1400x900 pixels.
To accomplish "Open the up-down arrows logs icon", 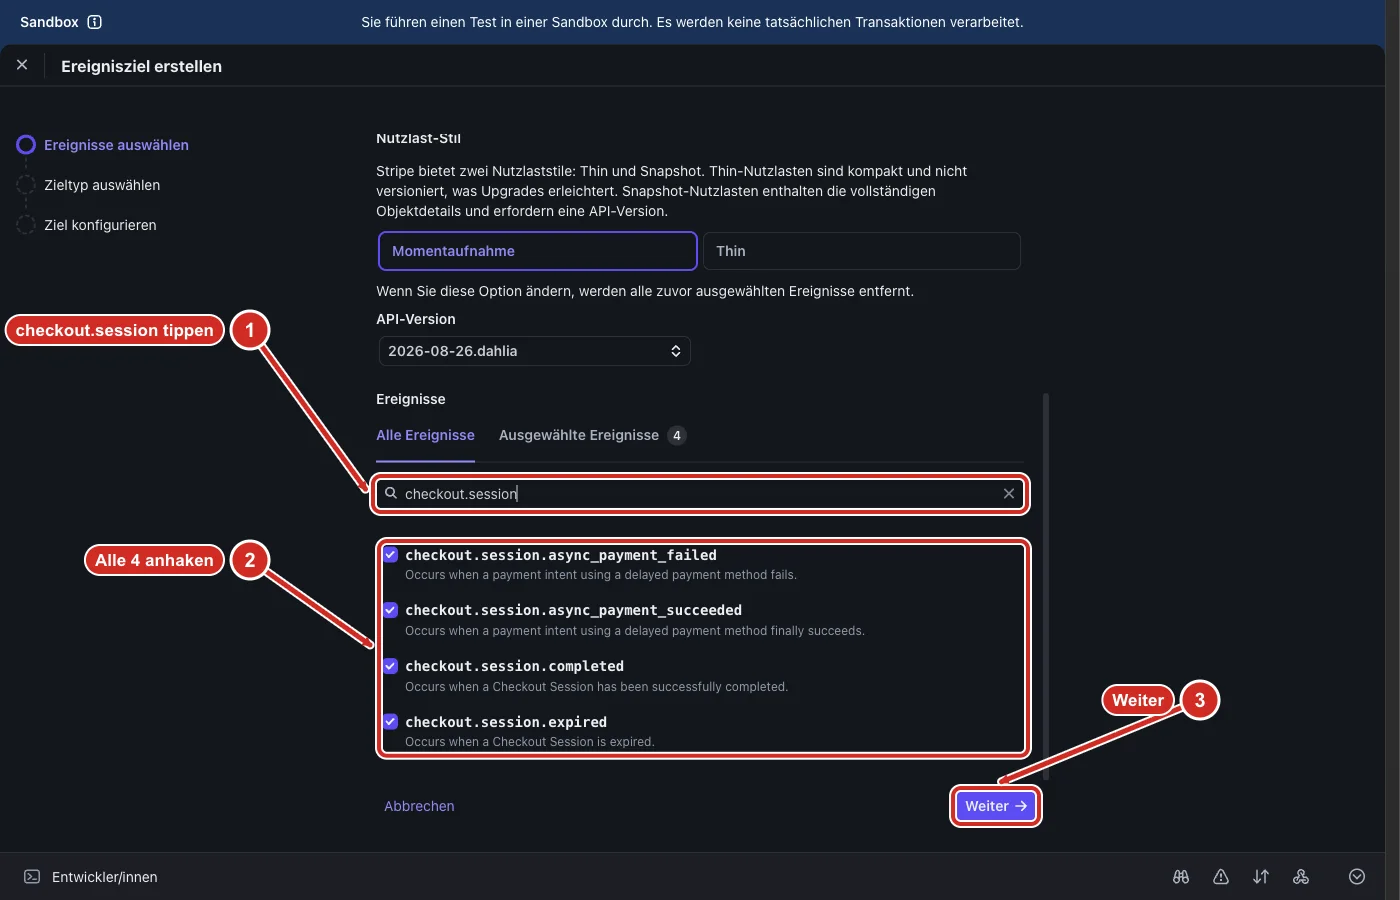I will [1261, 877].
